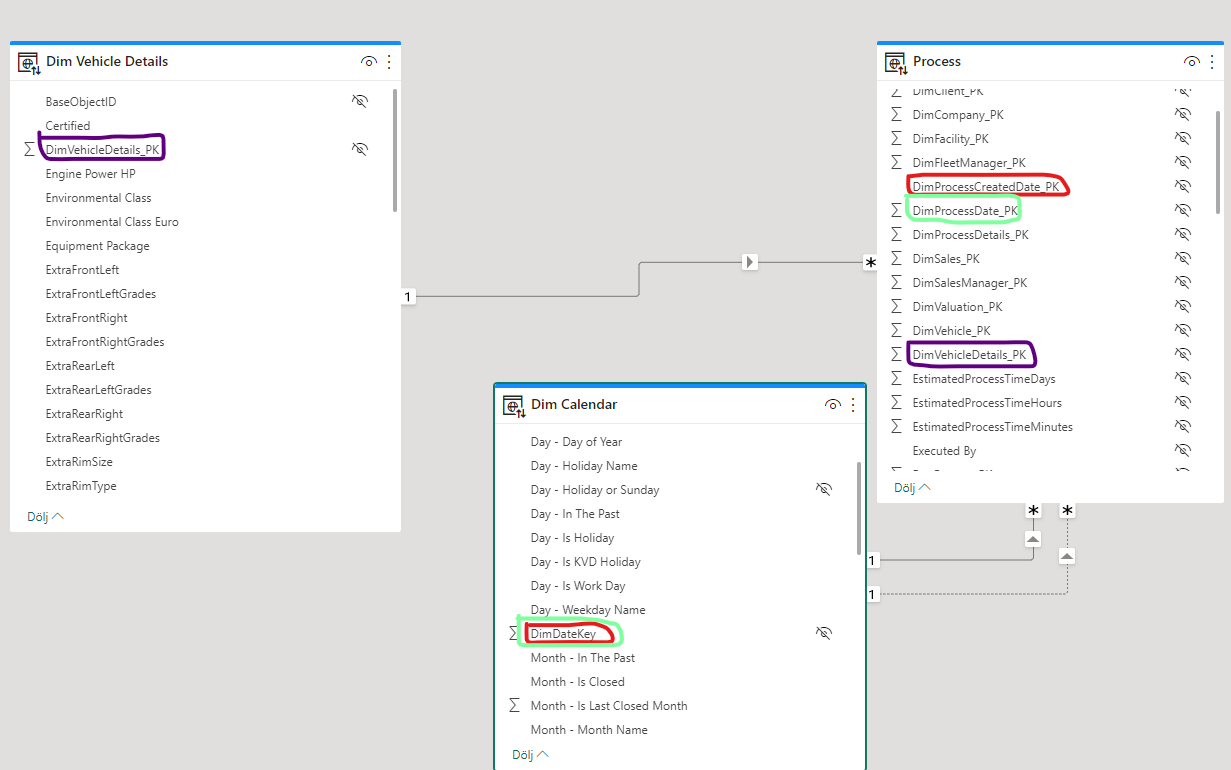Click the Dim Calendar table header icon
This screenshot has height=770, width=1231.
(514, 406)
